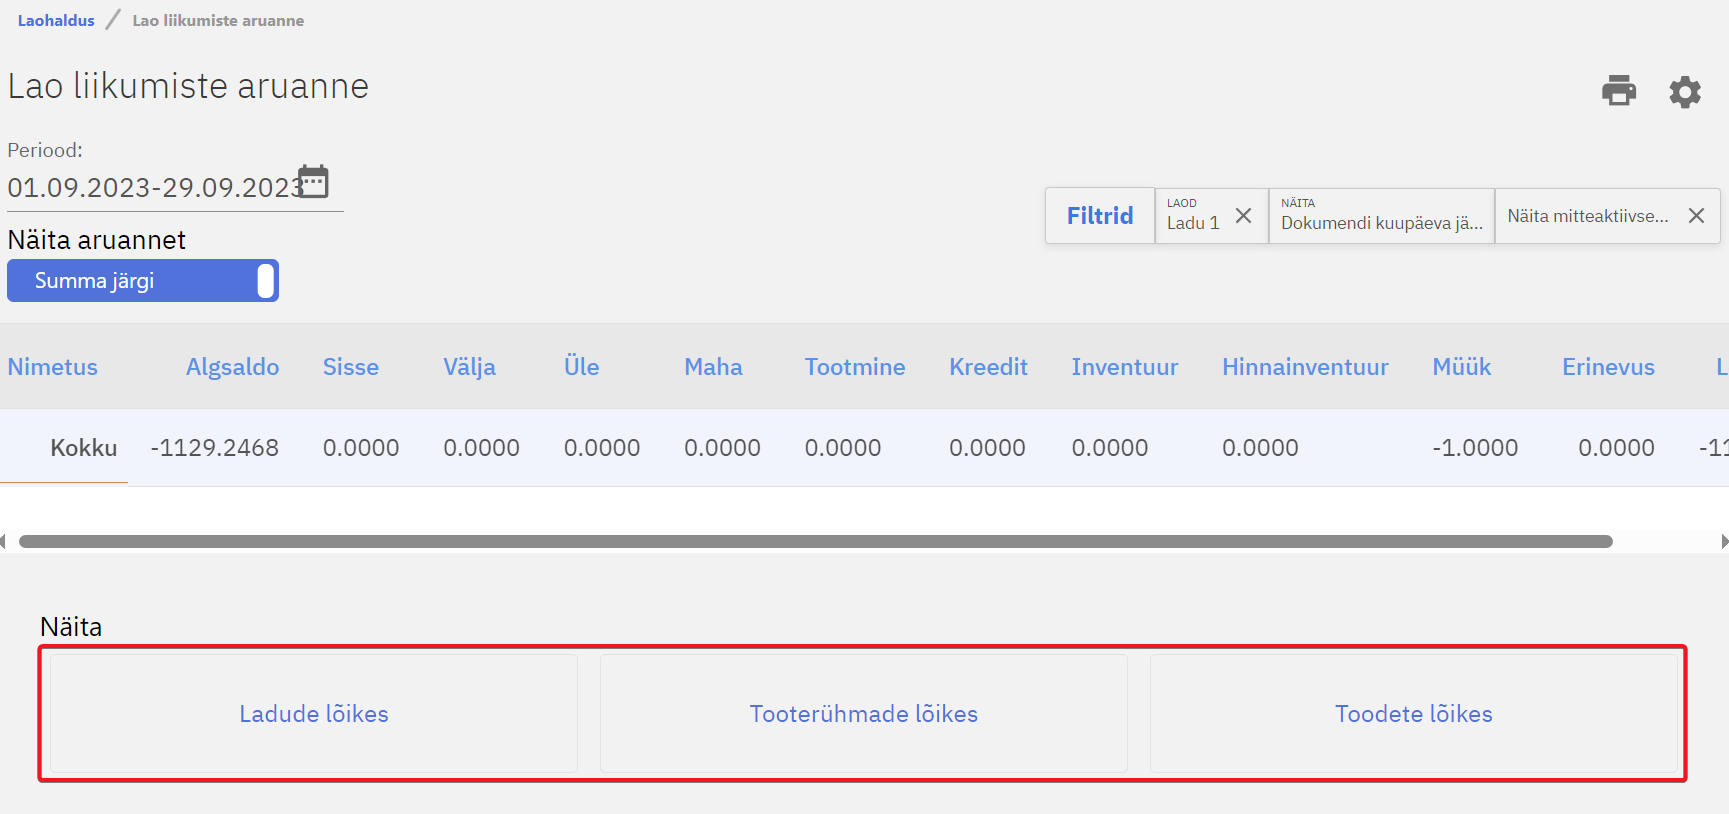Remove the Ladu 1 filter chip
The image size is (1729, 814).
(x=1243, y=216)
